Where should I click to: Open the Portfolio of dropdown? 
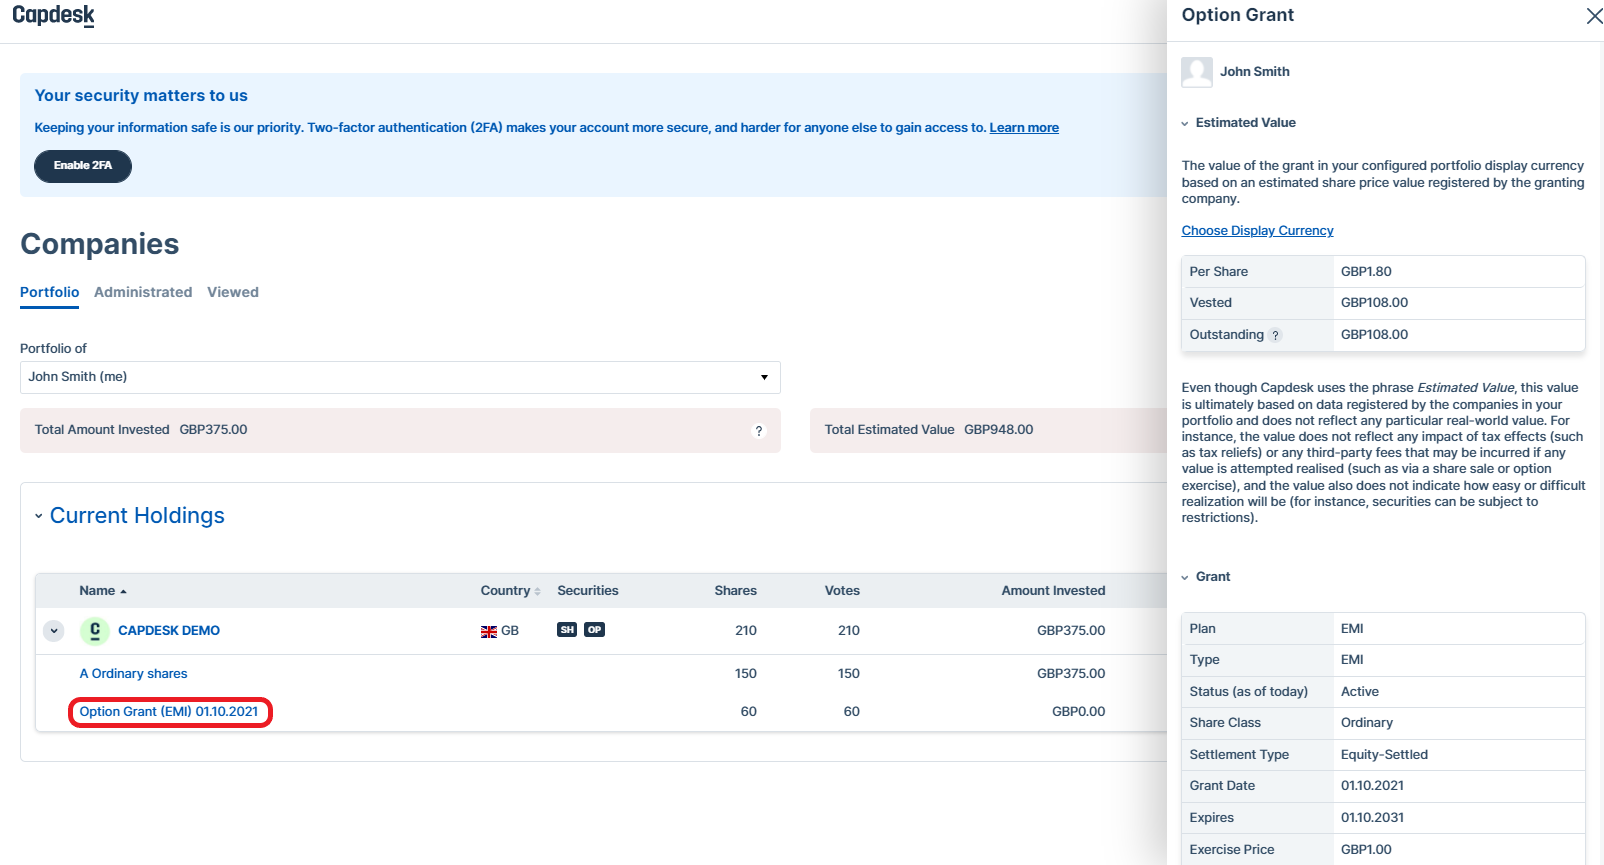point(400,377)
